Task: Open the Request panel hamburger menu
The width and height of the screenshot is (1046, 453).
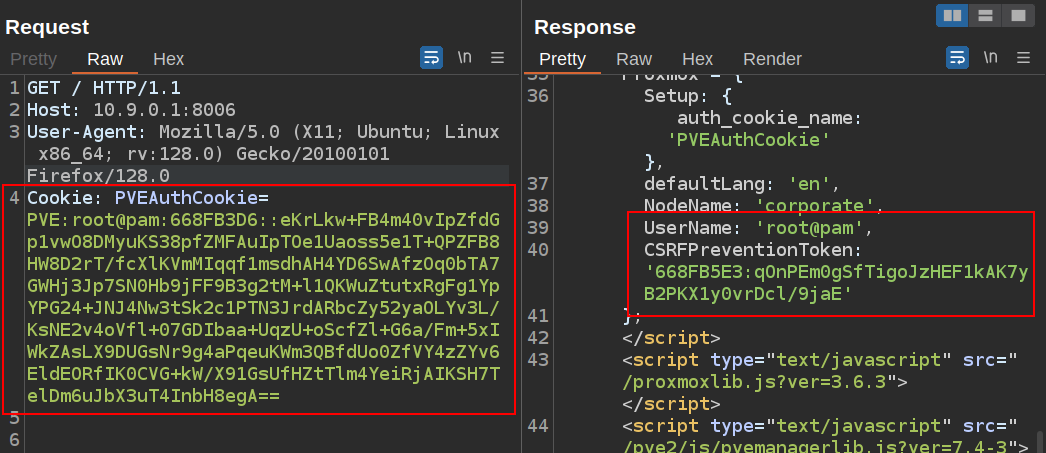Action: coord(497,58)
